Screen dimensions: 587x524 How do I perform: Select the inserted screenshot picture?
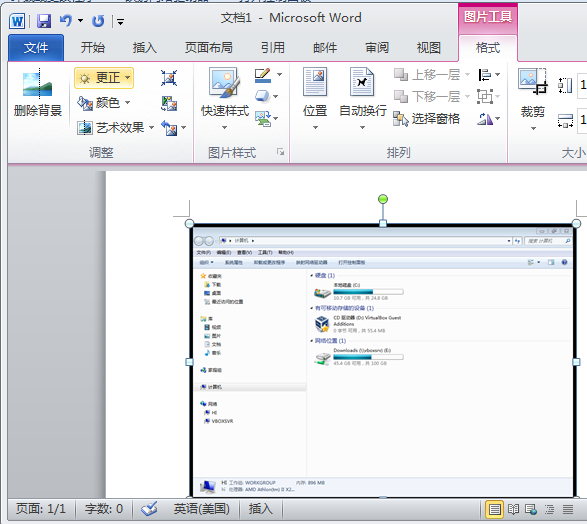click(383, 362)
